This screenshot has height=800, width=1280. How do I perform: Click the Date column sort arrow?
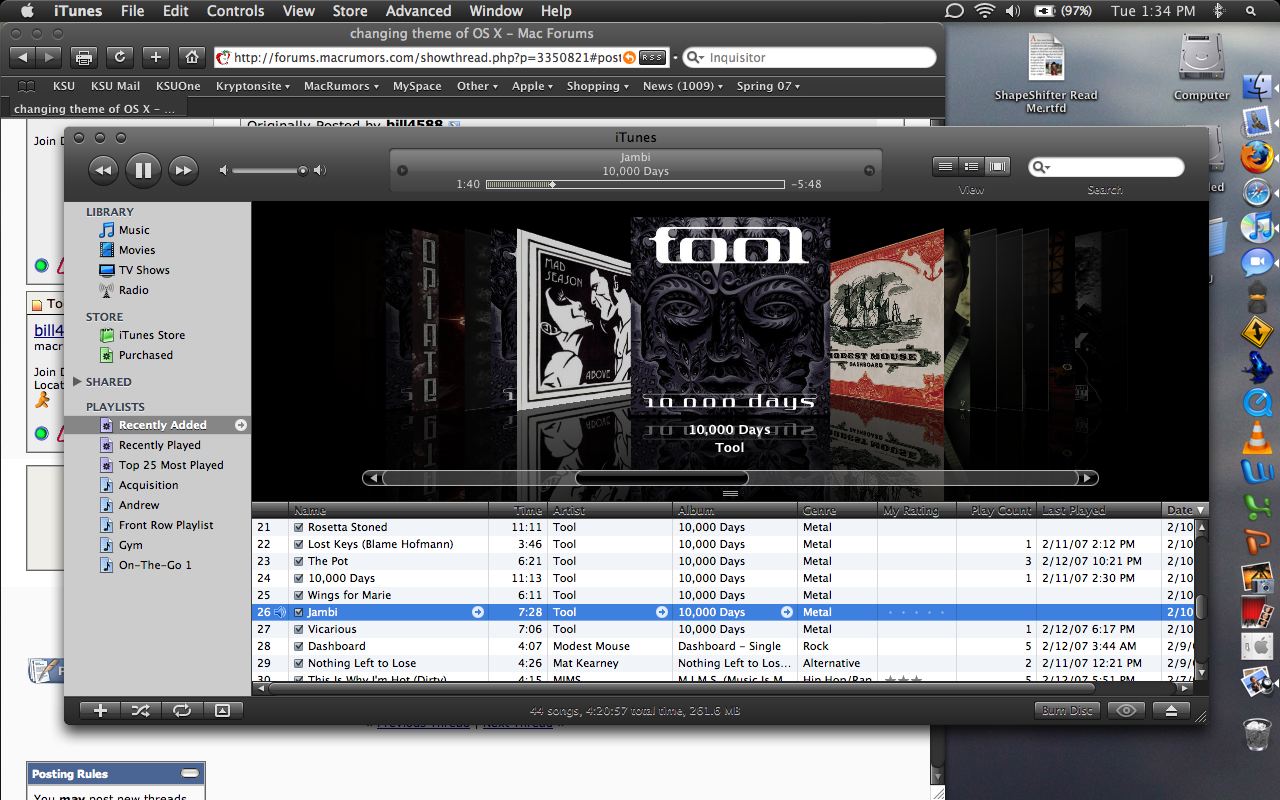tap(1201, 510)
